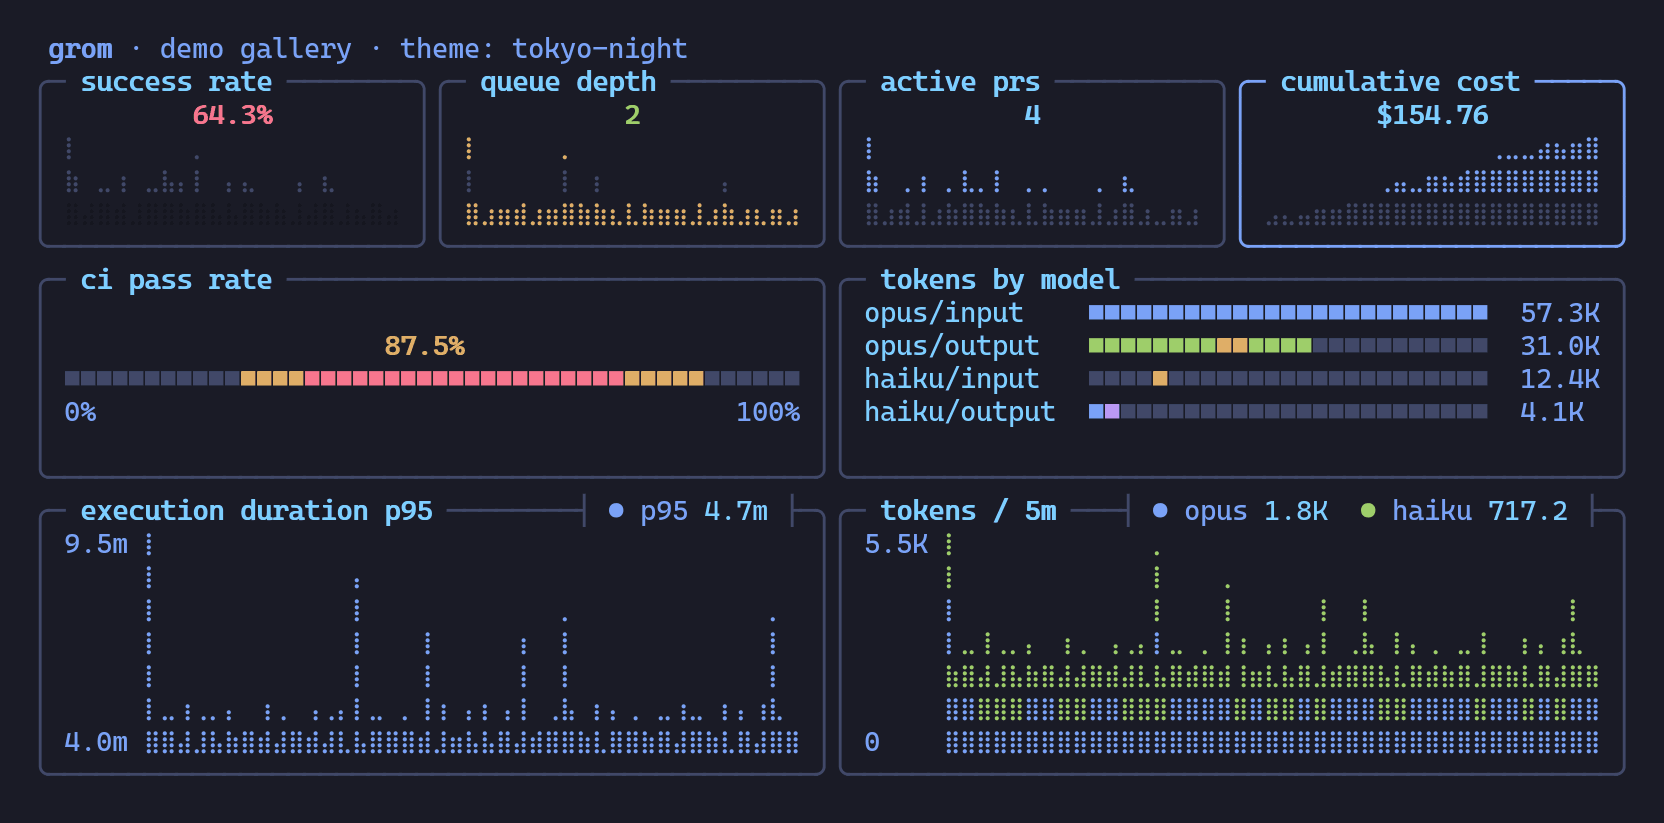Select the opus/input row label
The height and width of the screenshot is (823, 1664).
tap(944, 313)
